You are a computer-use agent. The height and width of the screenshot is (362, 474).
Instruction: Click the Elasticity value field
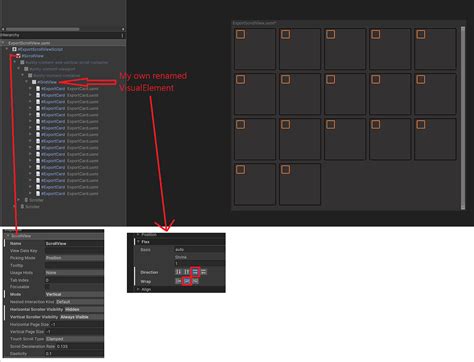click(74, 353)
